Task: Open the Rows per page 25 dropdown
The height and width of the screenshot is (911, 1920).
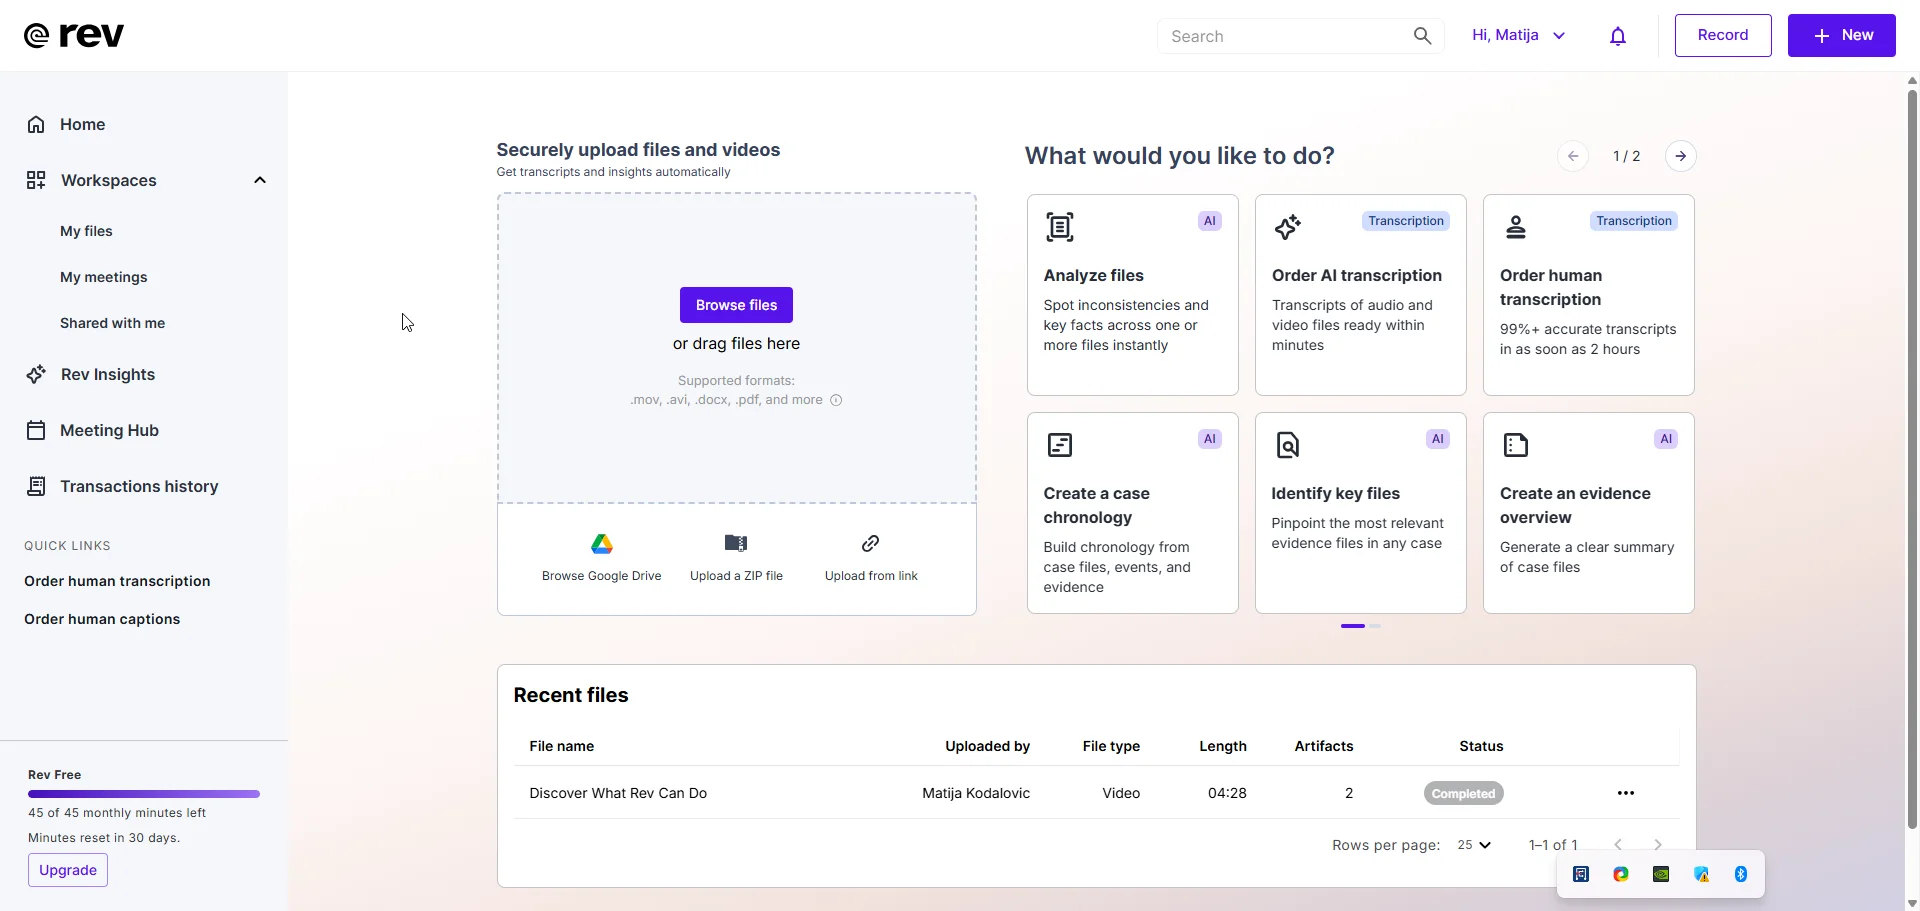Action: 1474,845
